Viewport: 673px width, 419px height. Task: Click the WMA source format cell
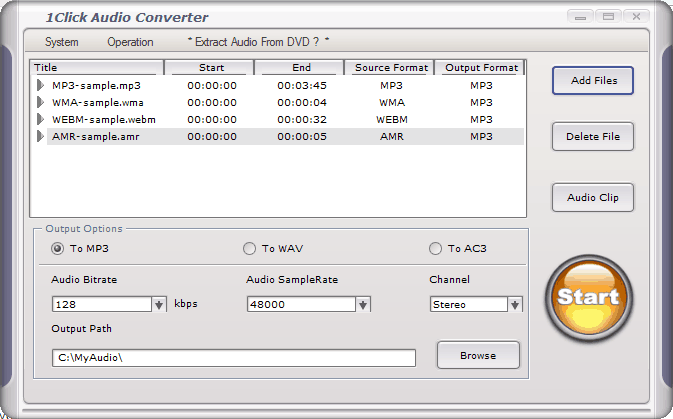pyautogui.click(x=392, y=103)
